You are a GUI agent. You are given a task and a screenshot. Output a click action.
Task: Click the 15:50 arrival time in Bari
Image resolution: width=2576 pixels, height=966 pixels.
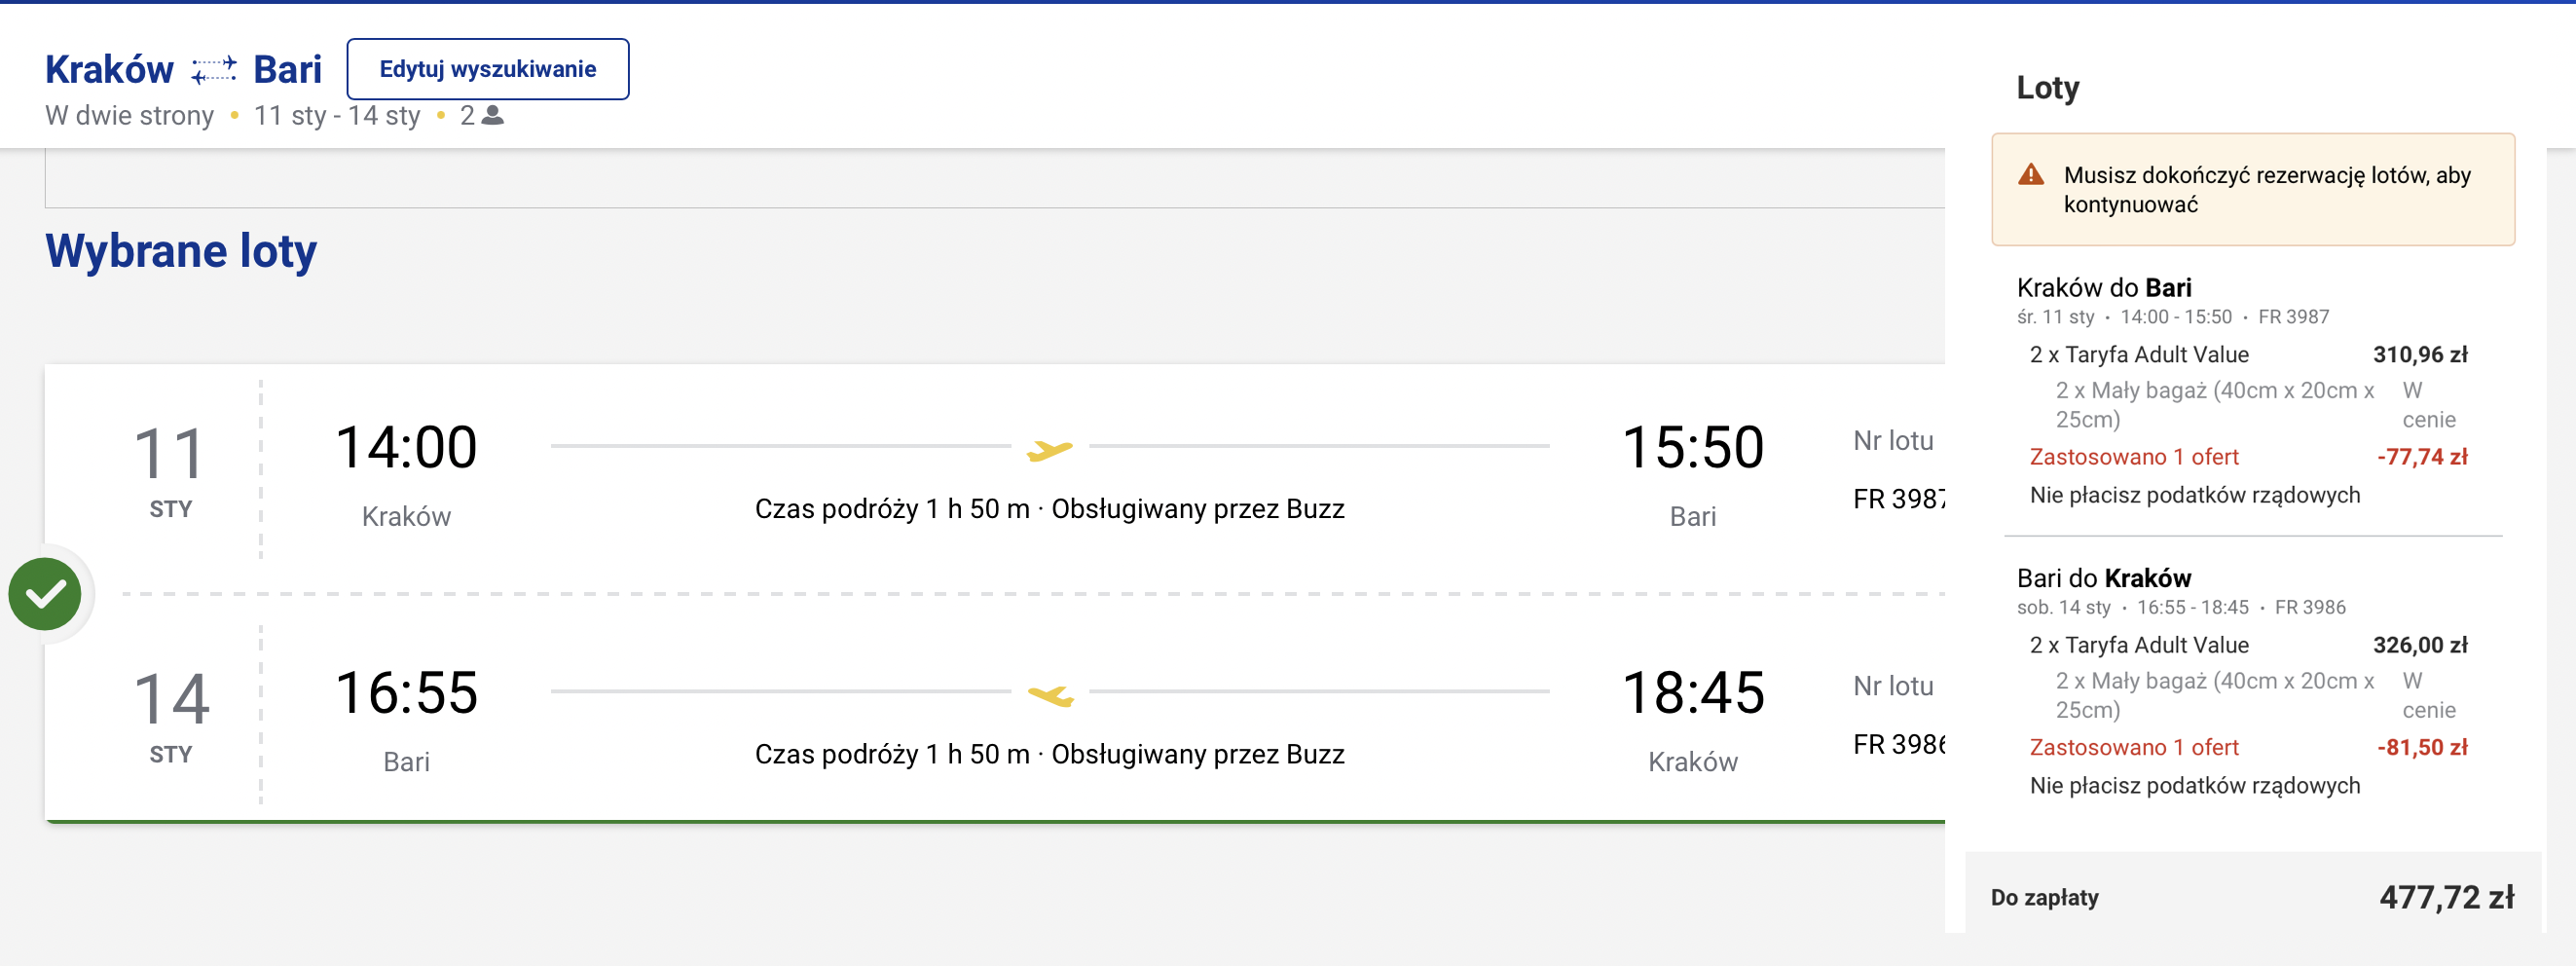point(1692,447)
